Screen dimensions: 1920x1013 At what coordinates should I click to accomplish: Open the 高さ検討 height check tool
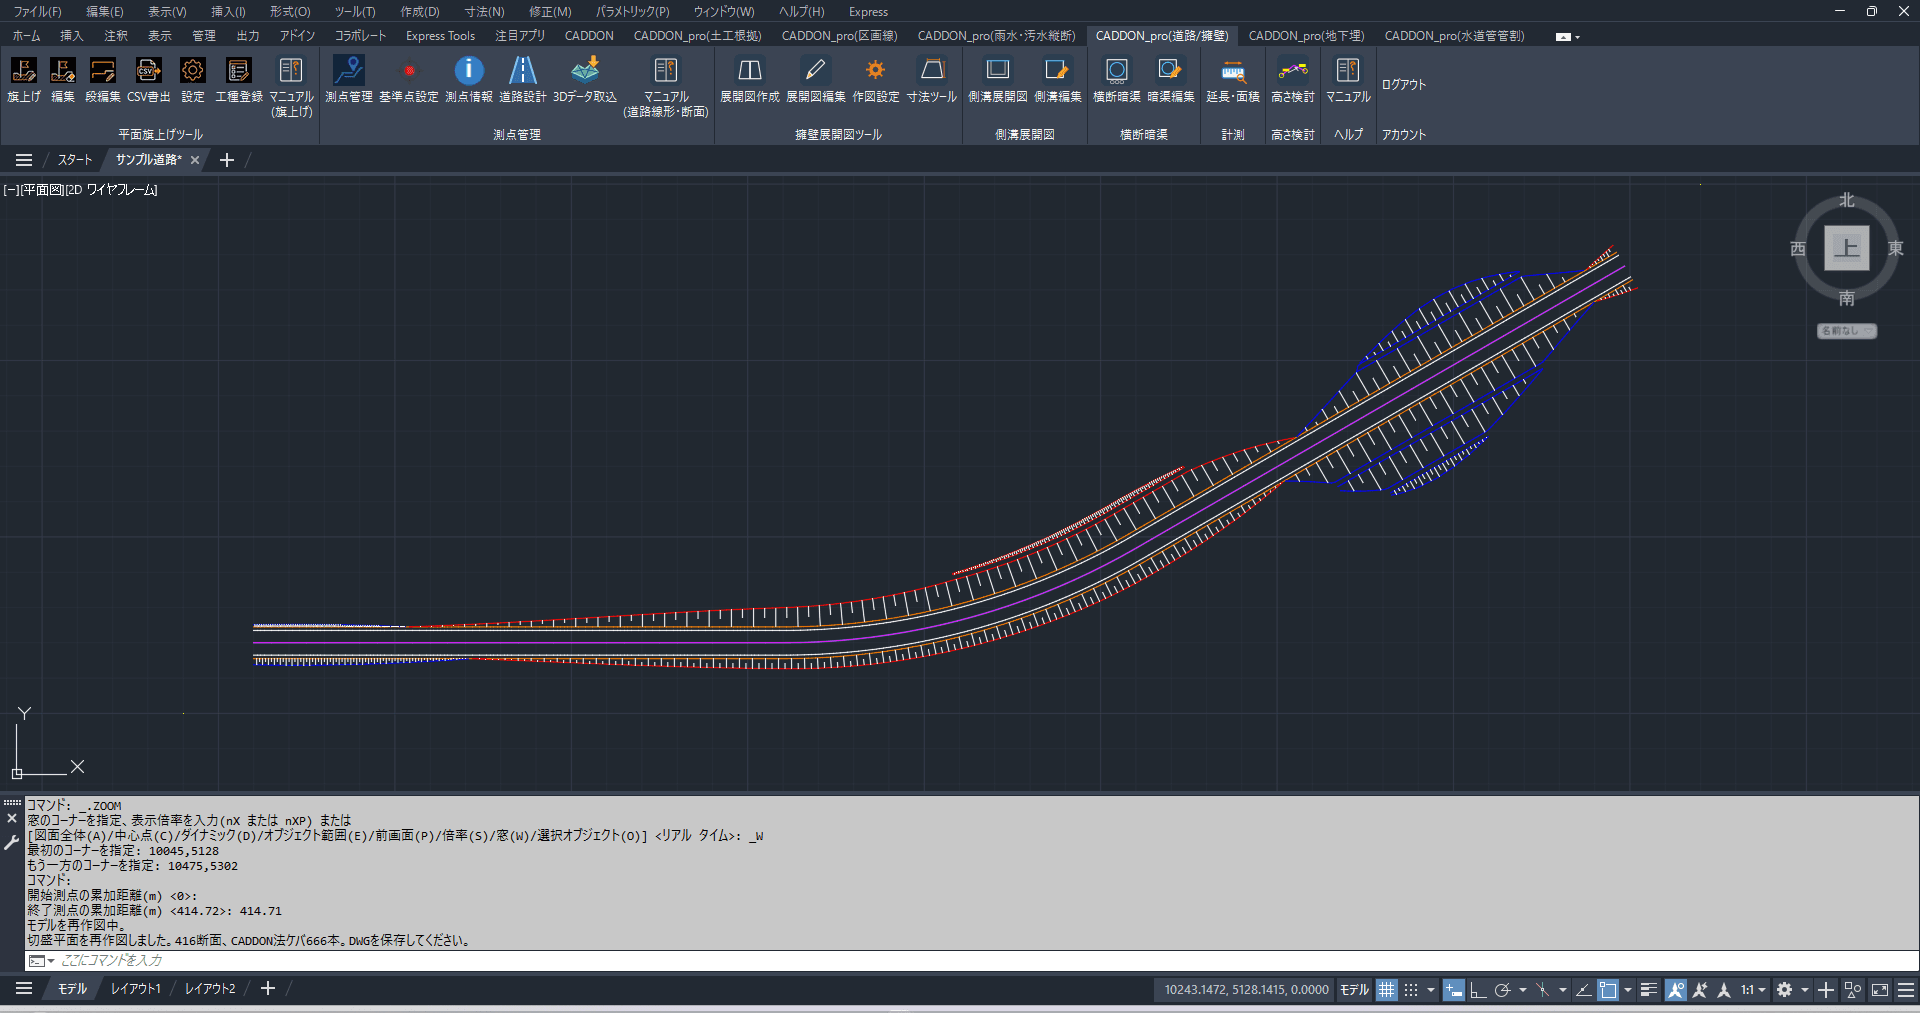pyautogui.click(x=1292, y=79)
